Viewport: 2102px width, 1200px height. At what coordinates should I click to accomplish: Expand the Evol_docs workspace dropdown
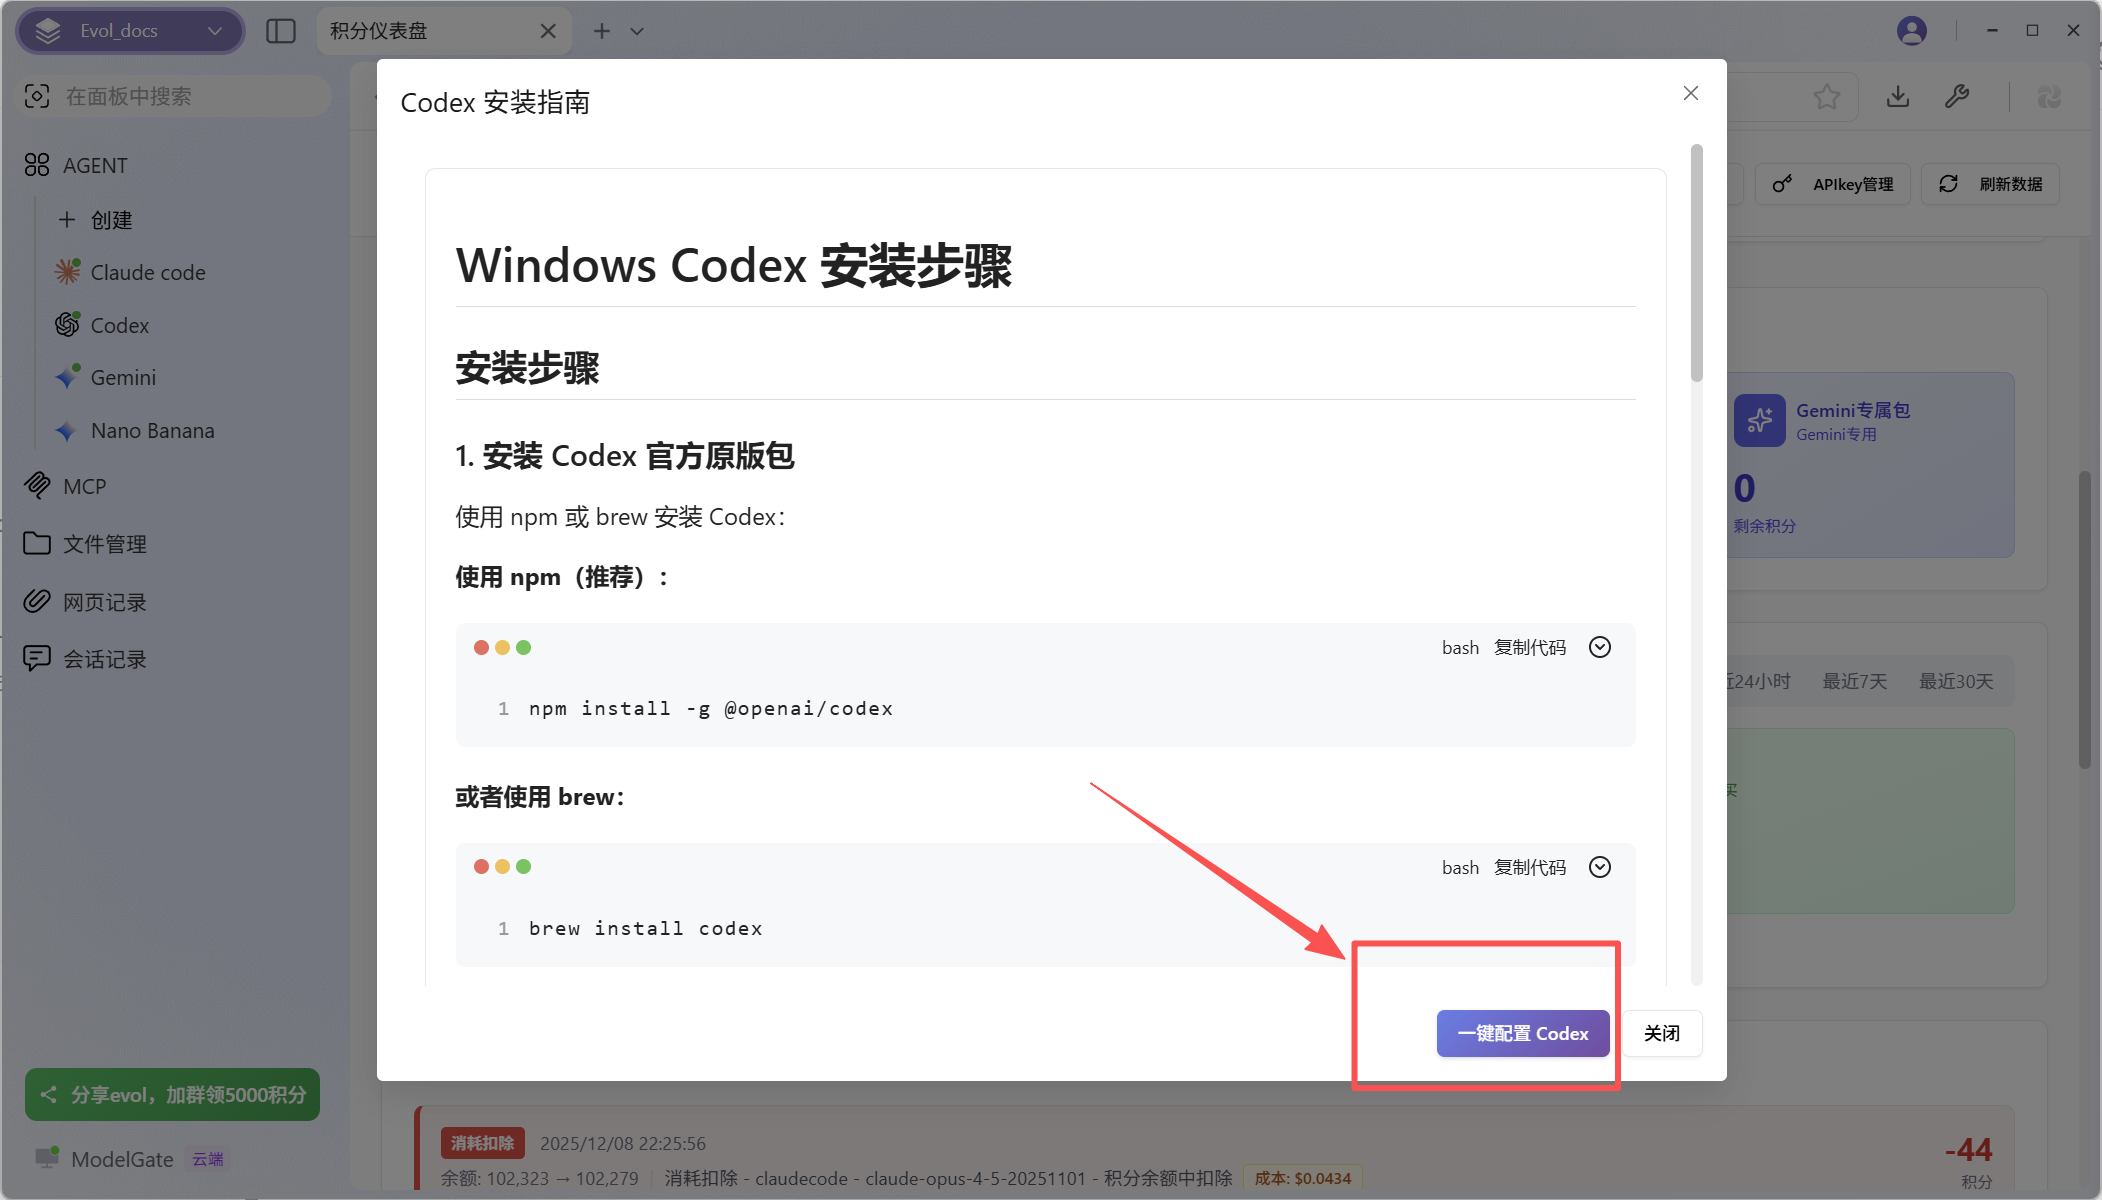coord(130,31)
